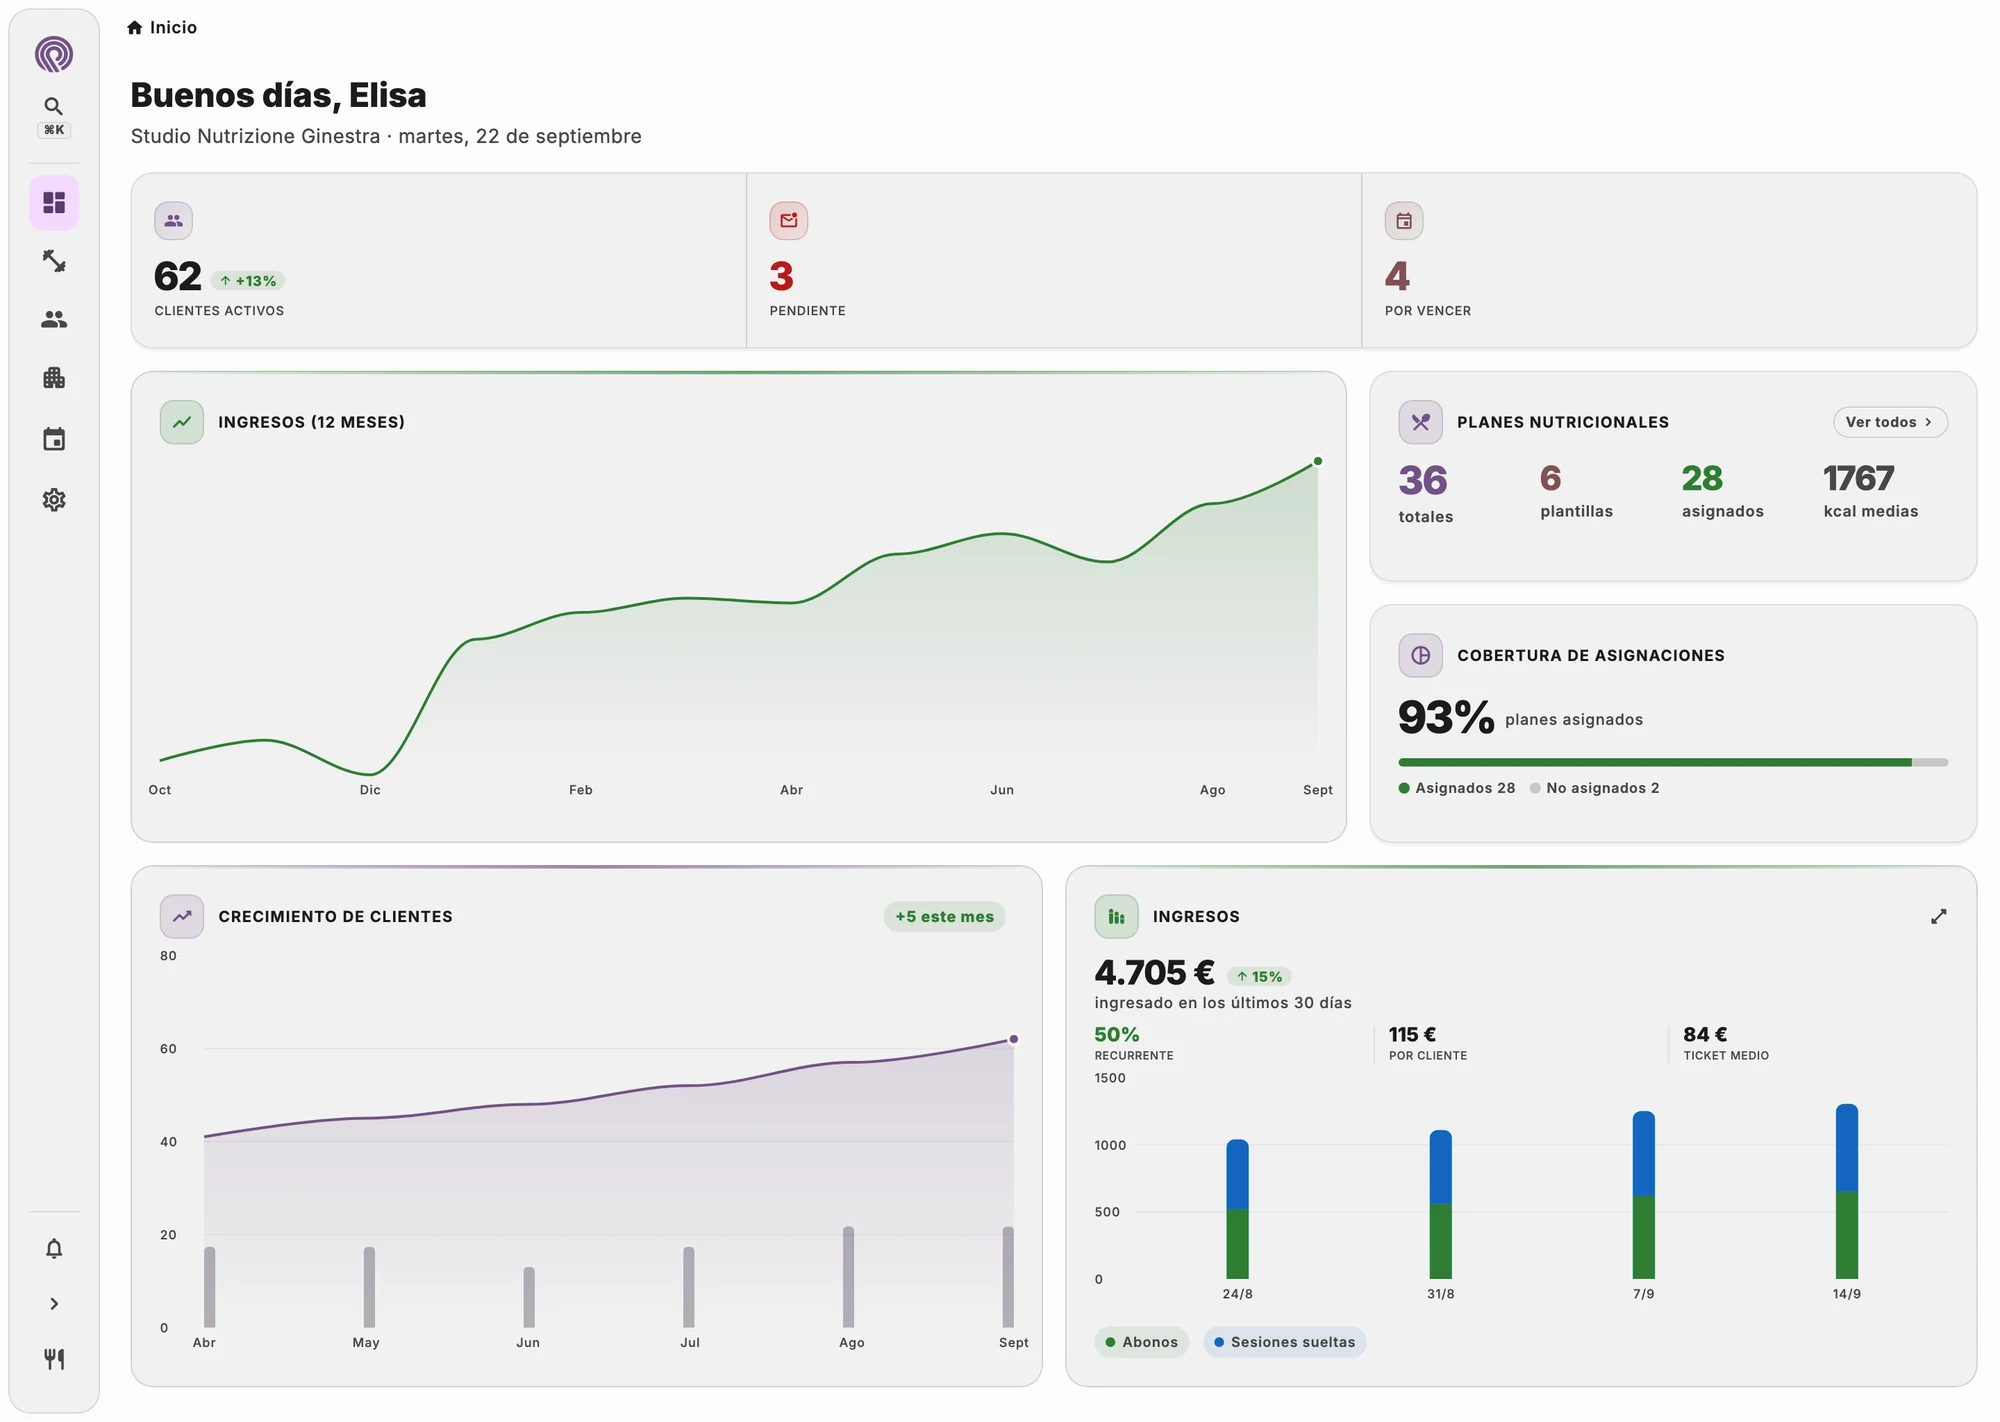Click the Inicio breadcrumb
Screen dimensions: 2000x1422
pos(162,28)
